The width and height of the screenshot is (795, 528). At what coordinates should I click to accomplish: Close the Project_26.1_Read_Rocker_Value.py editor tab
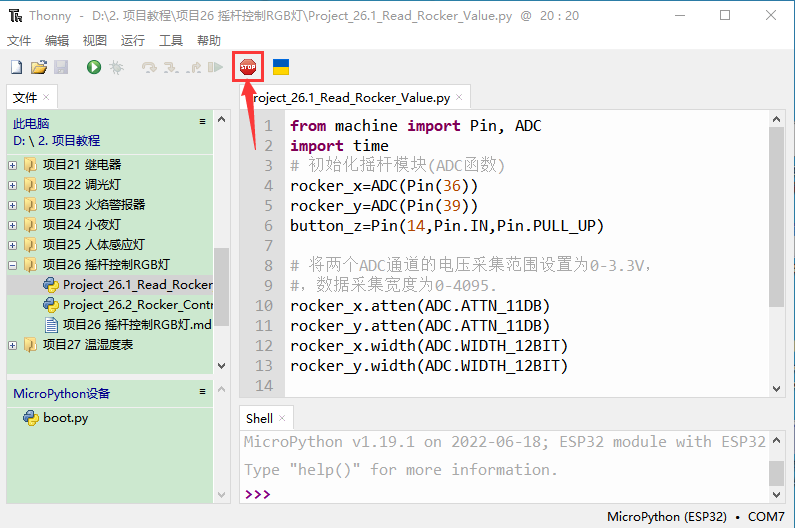(459, 98)
